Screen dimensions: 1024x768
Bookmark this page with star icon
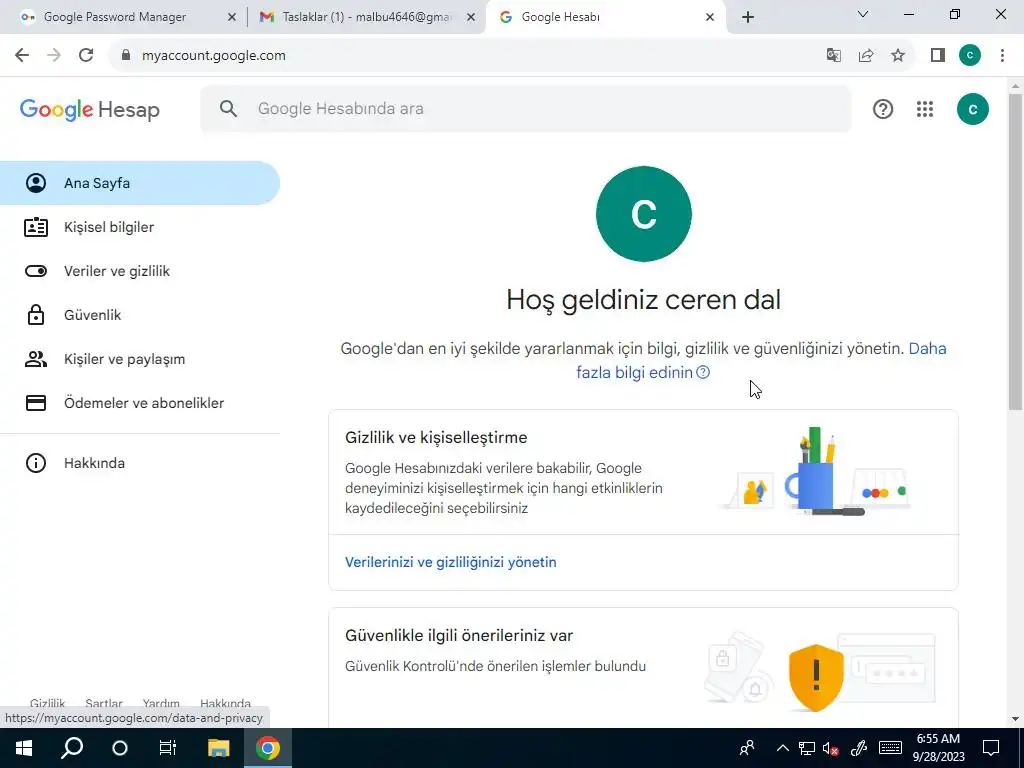point(898,56)
